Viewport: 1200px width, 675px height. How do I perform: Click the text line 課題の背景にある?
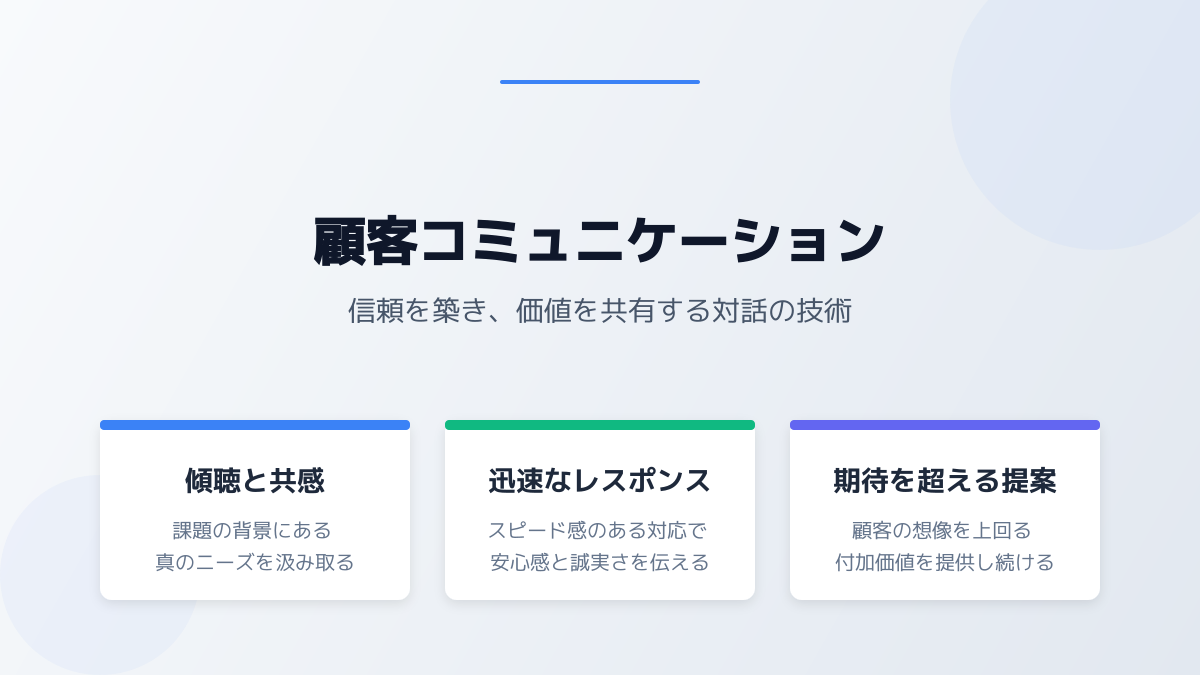click(x=255, y=530)
